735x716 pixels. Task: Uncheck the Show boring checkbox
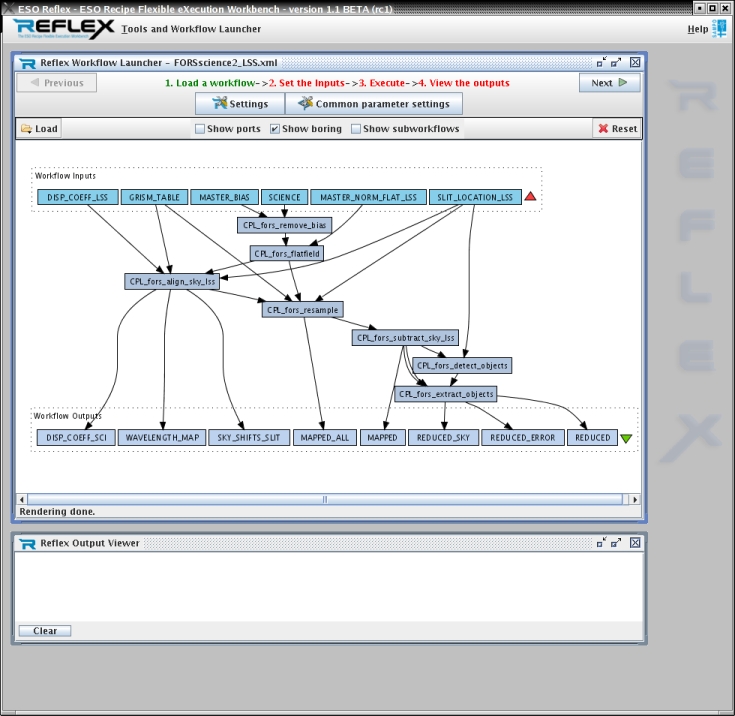pyautogui.click(x=275, y=128)
